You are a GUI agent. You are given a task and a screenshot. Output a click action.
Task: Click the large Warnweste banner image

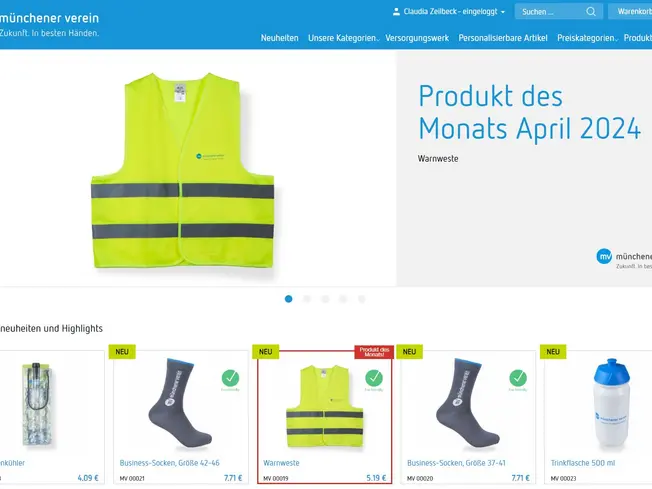click(x=183, y=170)
